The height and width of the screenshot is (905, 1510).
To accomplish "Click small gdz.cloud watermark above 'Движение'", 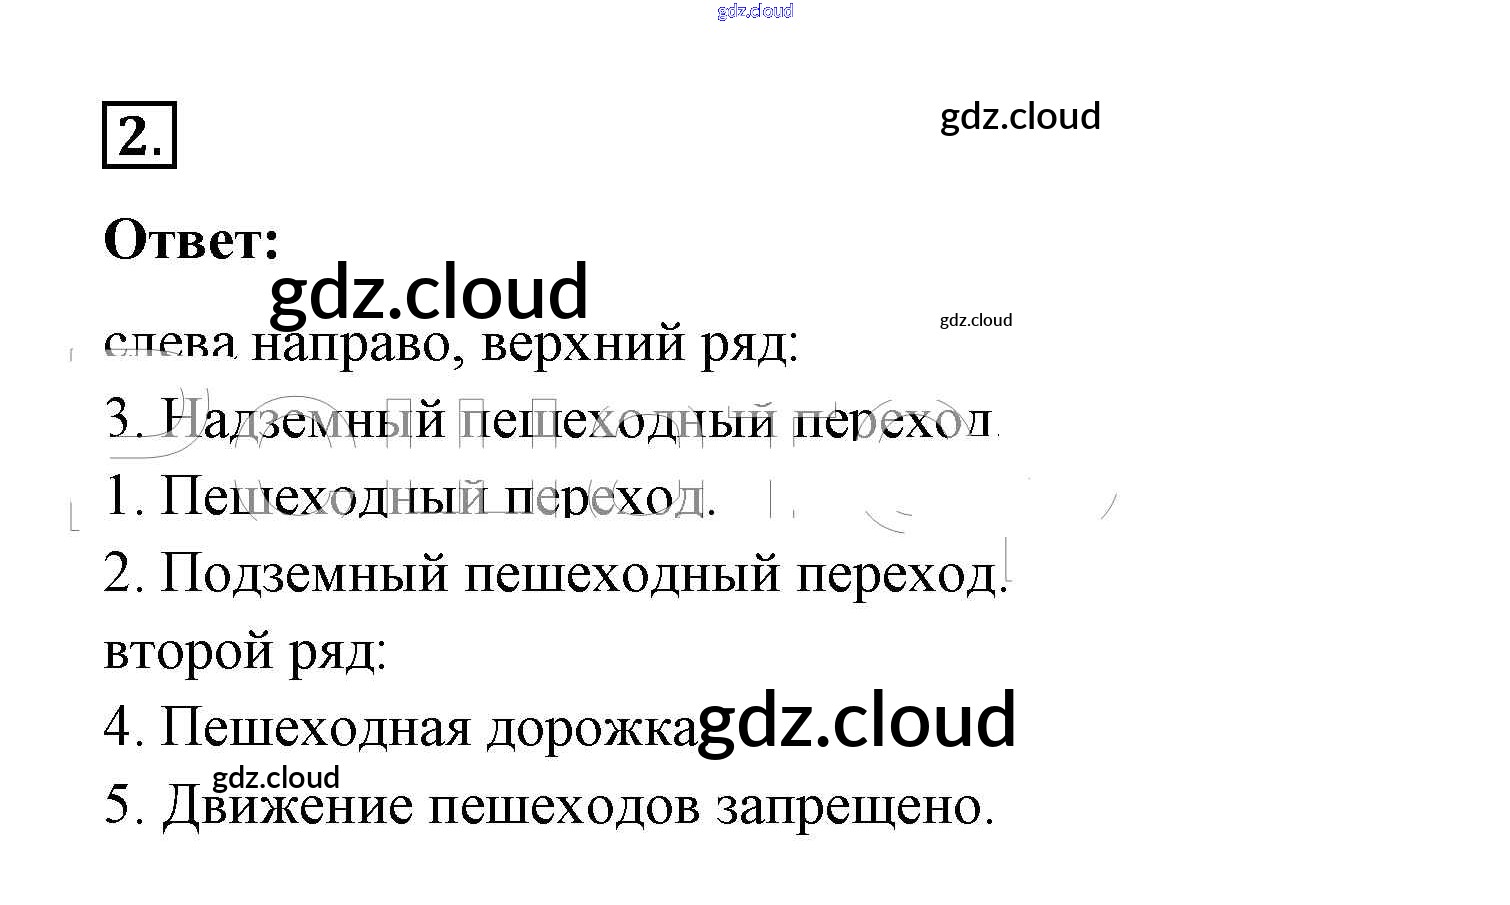I will (x=276, y=777).
